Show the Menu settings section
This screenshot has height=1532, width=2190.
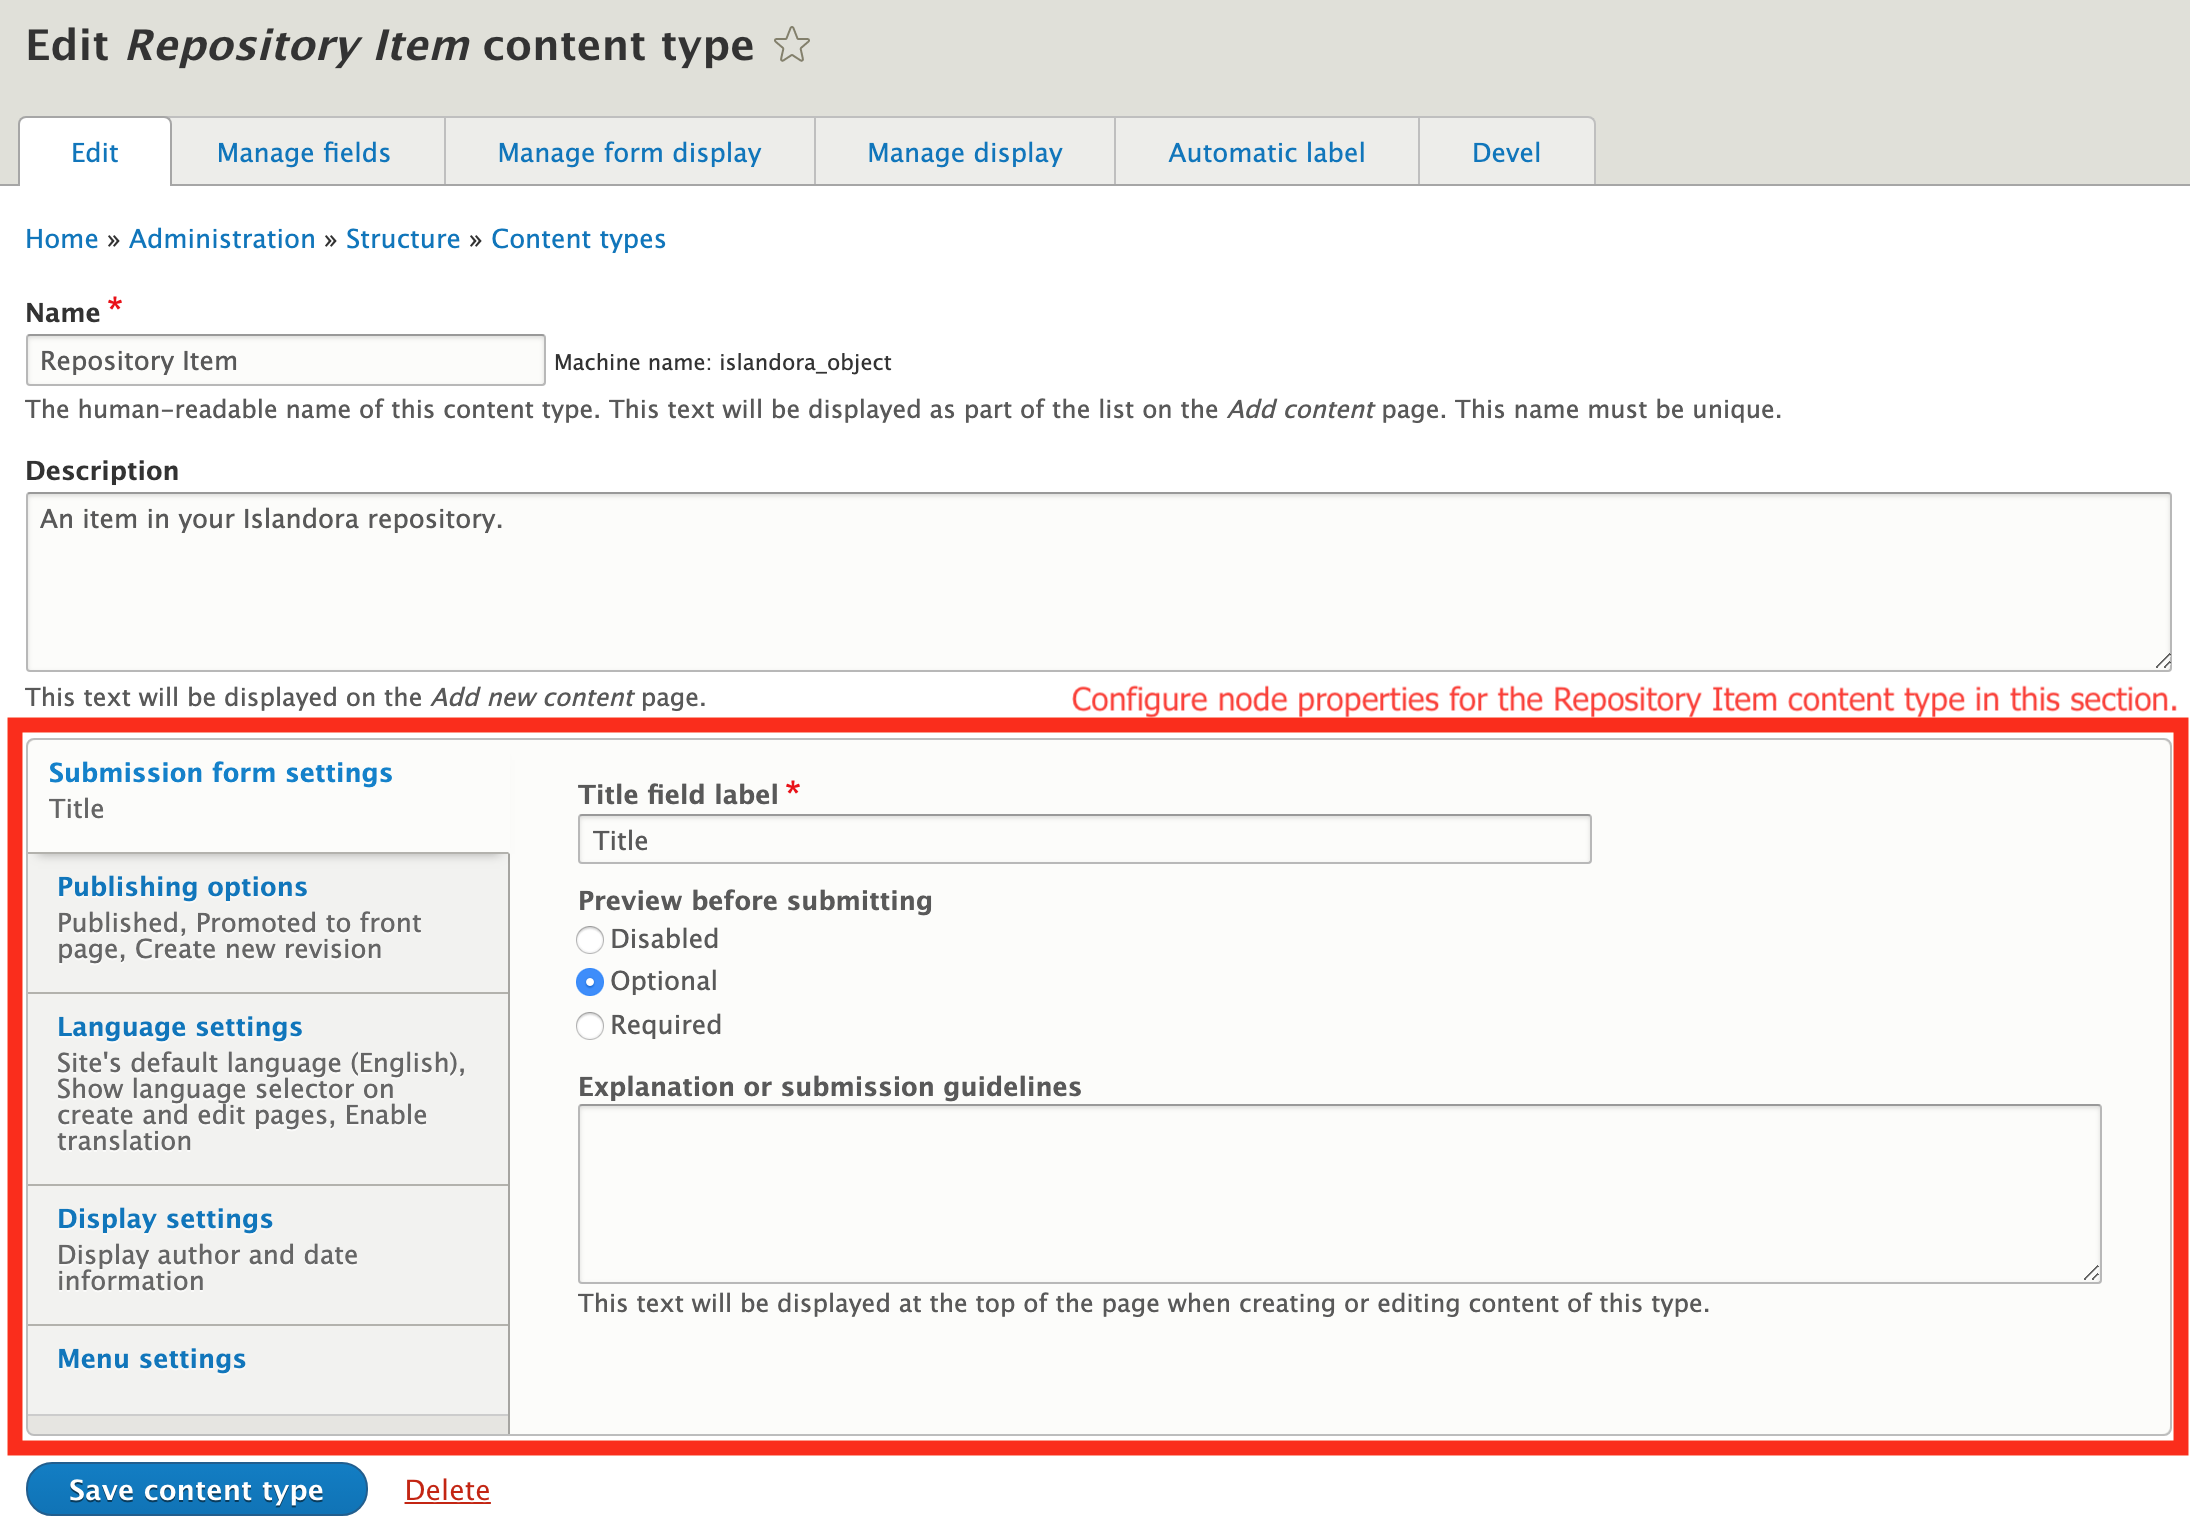pos(151,1358)
